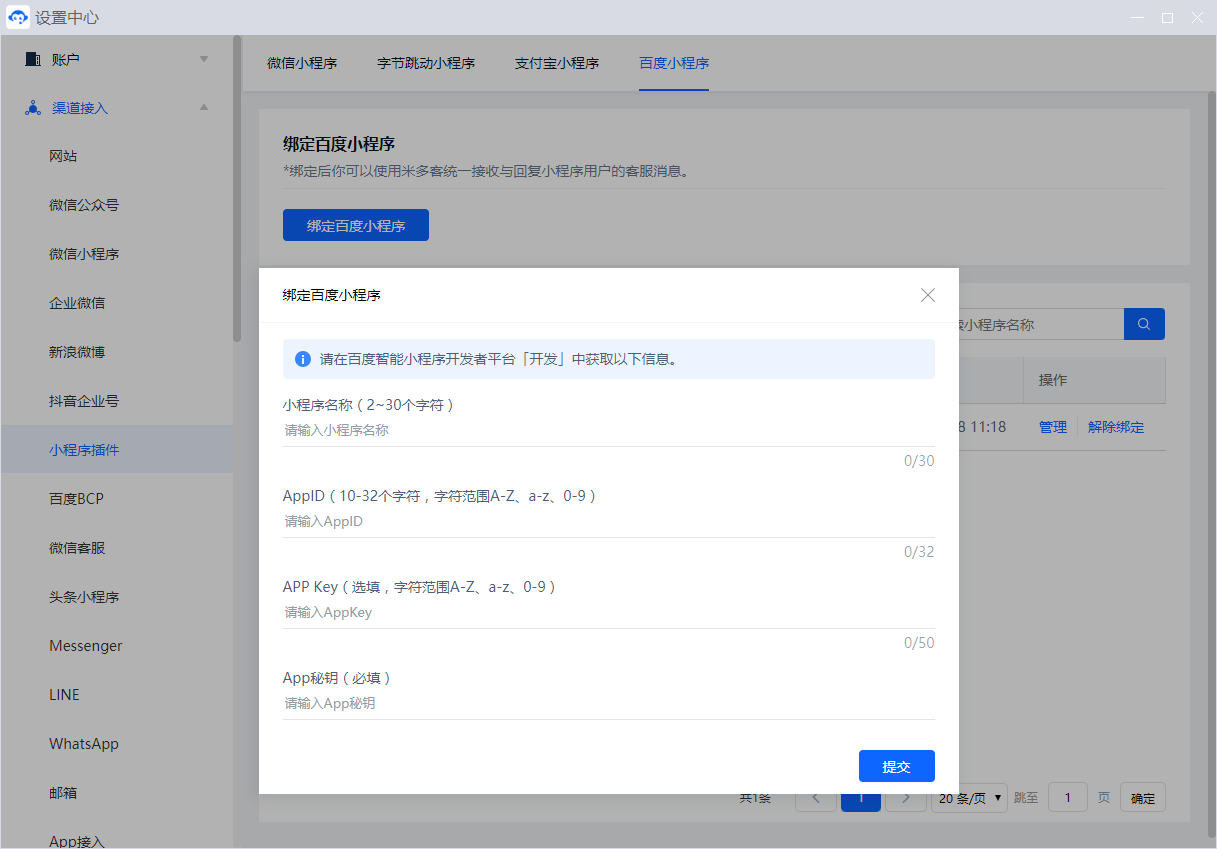This screenshot has width=1217, height=849.
Task: Click the blue info icon in dialog
Action: pyautogui.click(x=302, y=359)
